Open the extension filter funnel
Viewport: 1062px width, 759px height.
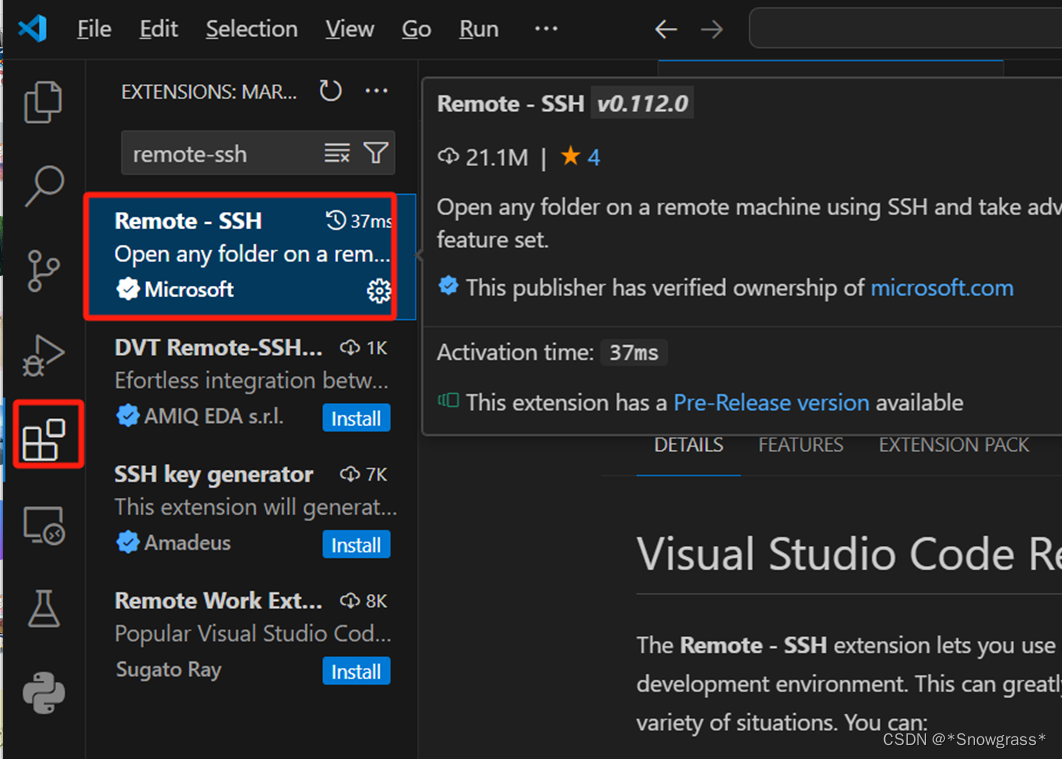pyautogui.click(x=376, y=154)
